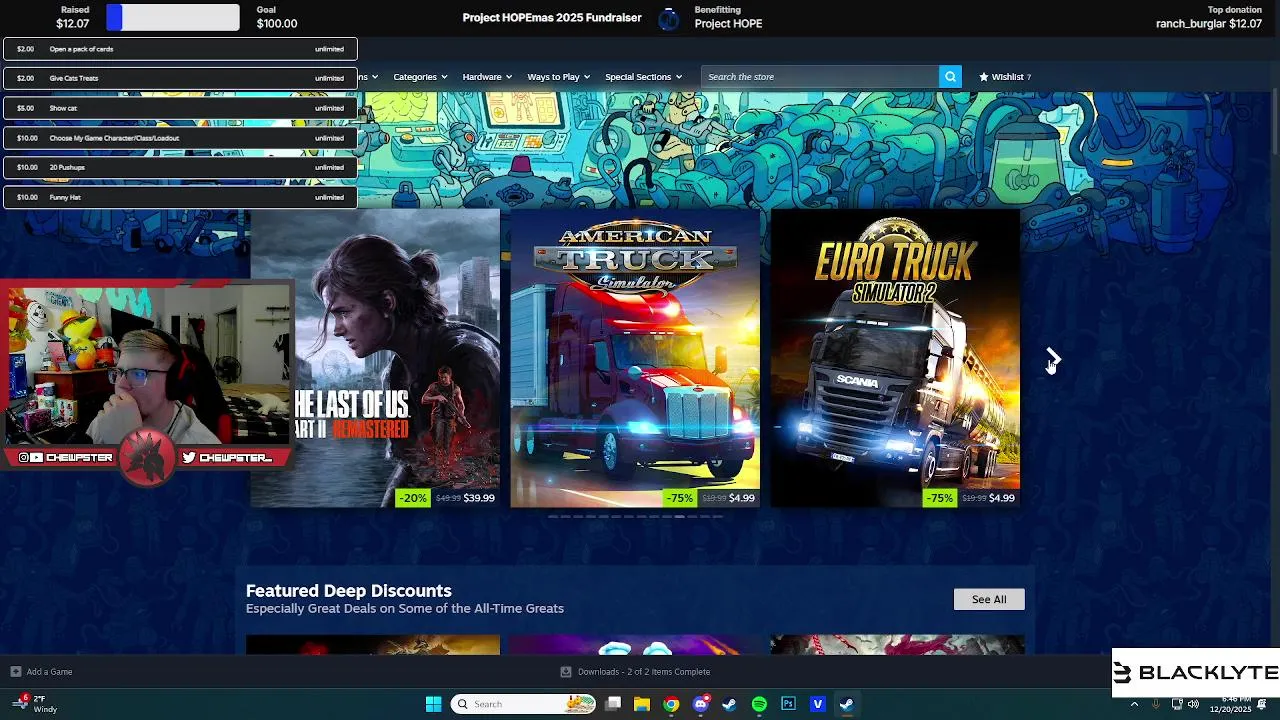The width and height of the screenshot is (1280, 720).
Task: Click the Funny Hat reward row
Action: 180,197
